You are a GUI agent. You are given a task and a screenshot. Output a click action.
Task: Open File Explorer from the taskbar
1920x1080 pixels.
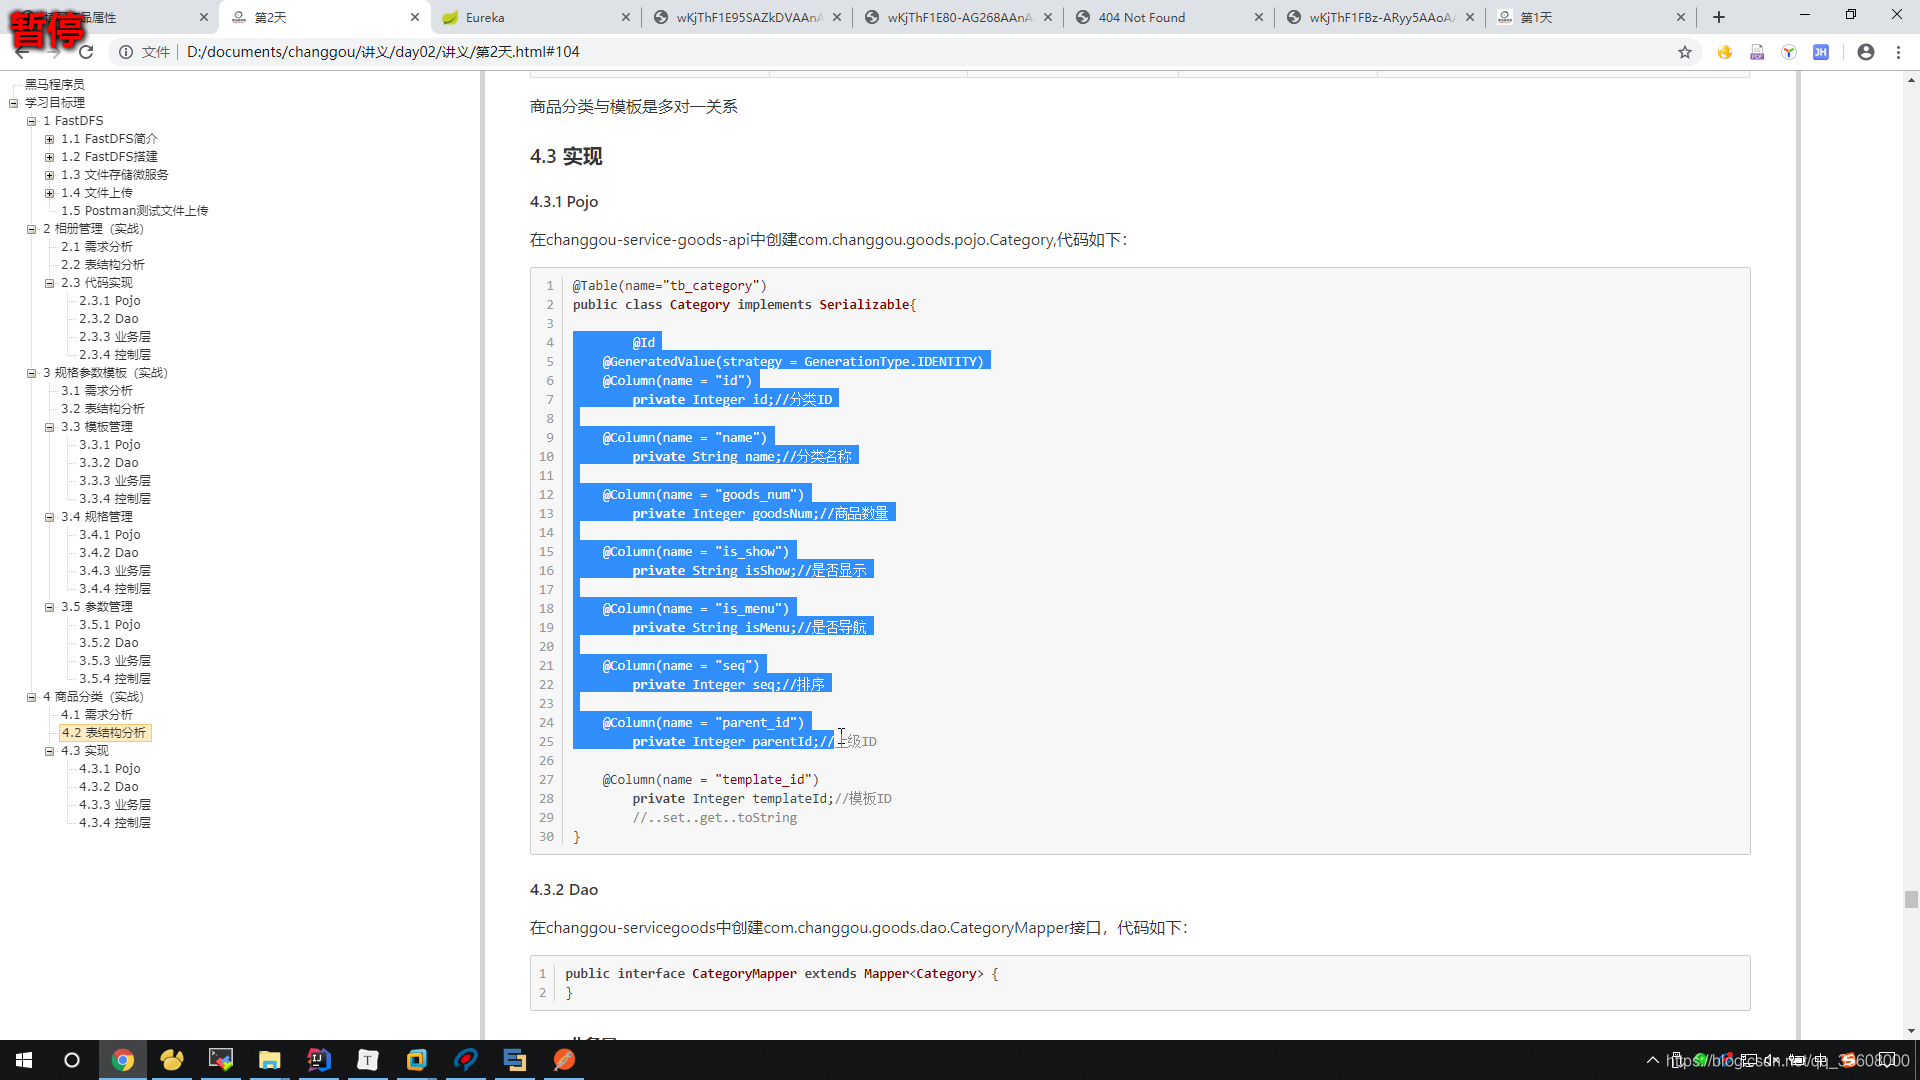(x=270, y=1060)
